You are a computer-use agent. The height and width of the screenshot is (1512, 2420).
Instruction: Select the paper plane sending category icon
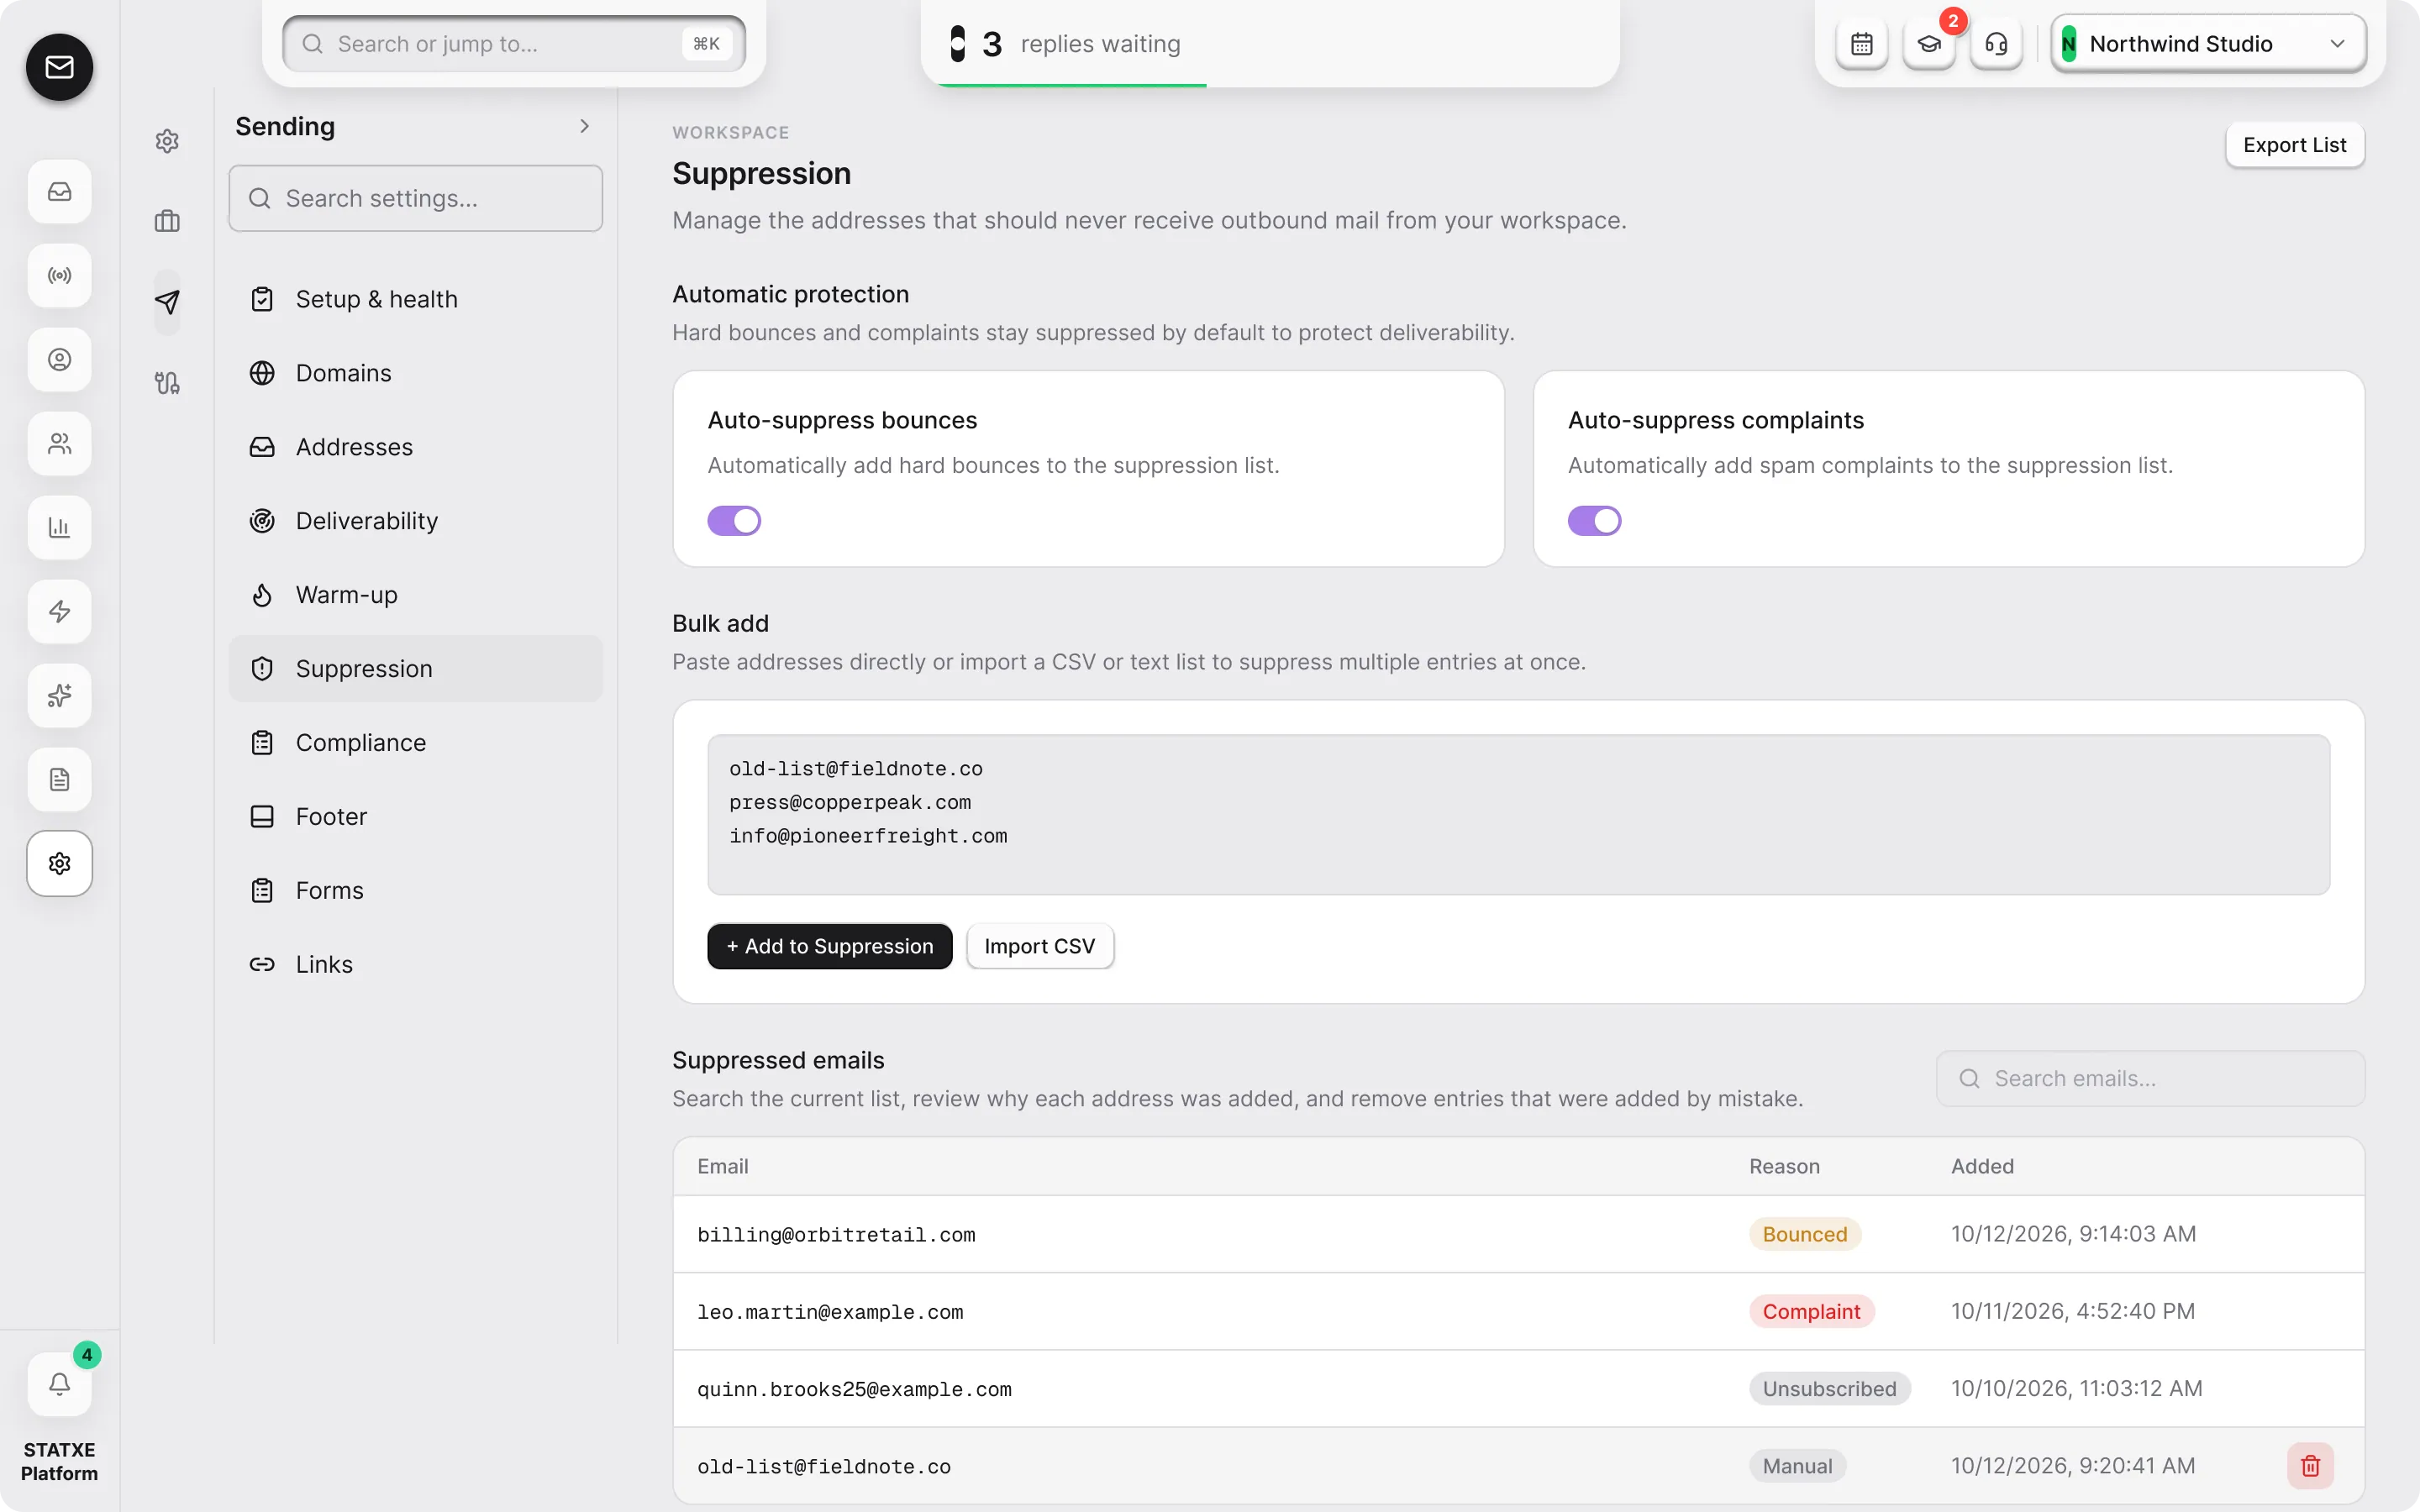click(167, 302)
